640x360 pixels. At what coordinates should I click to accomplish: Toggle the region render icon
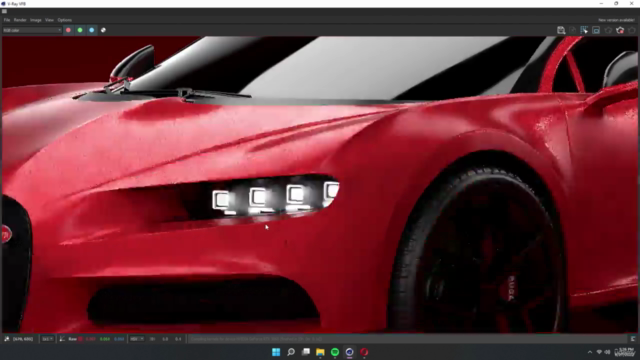[596, 30]
